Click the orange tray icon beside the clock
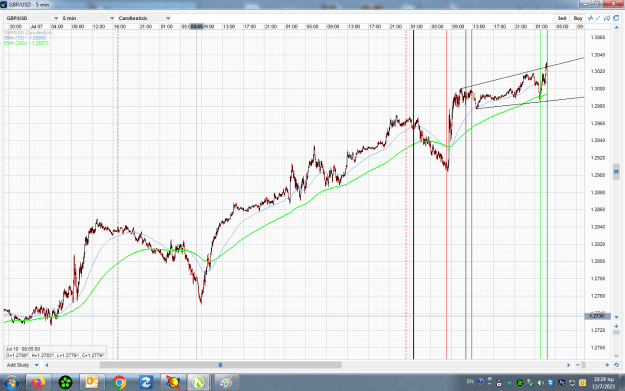Screen dimensions: 625x391 (x=582, y=383)
